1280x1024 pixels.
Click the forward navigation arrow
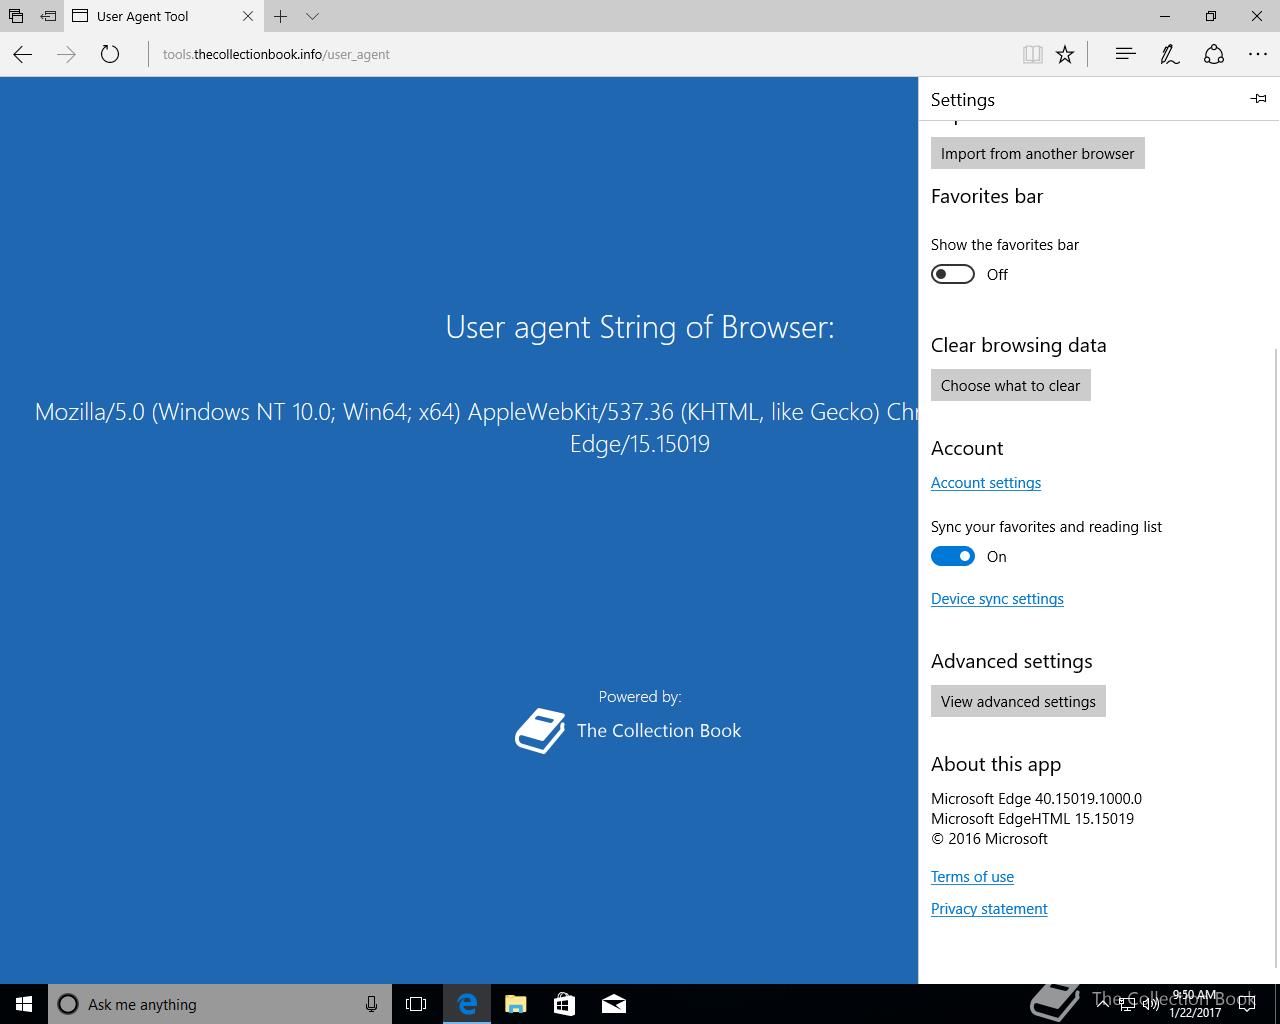(66, 54)
